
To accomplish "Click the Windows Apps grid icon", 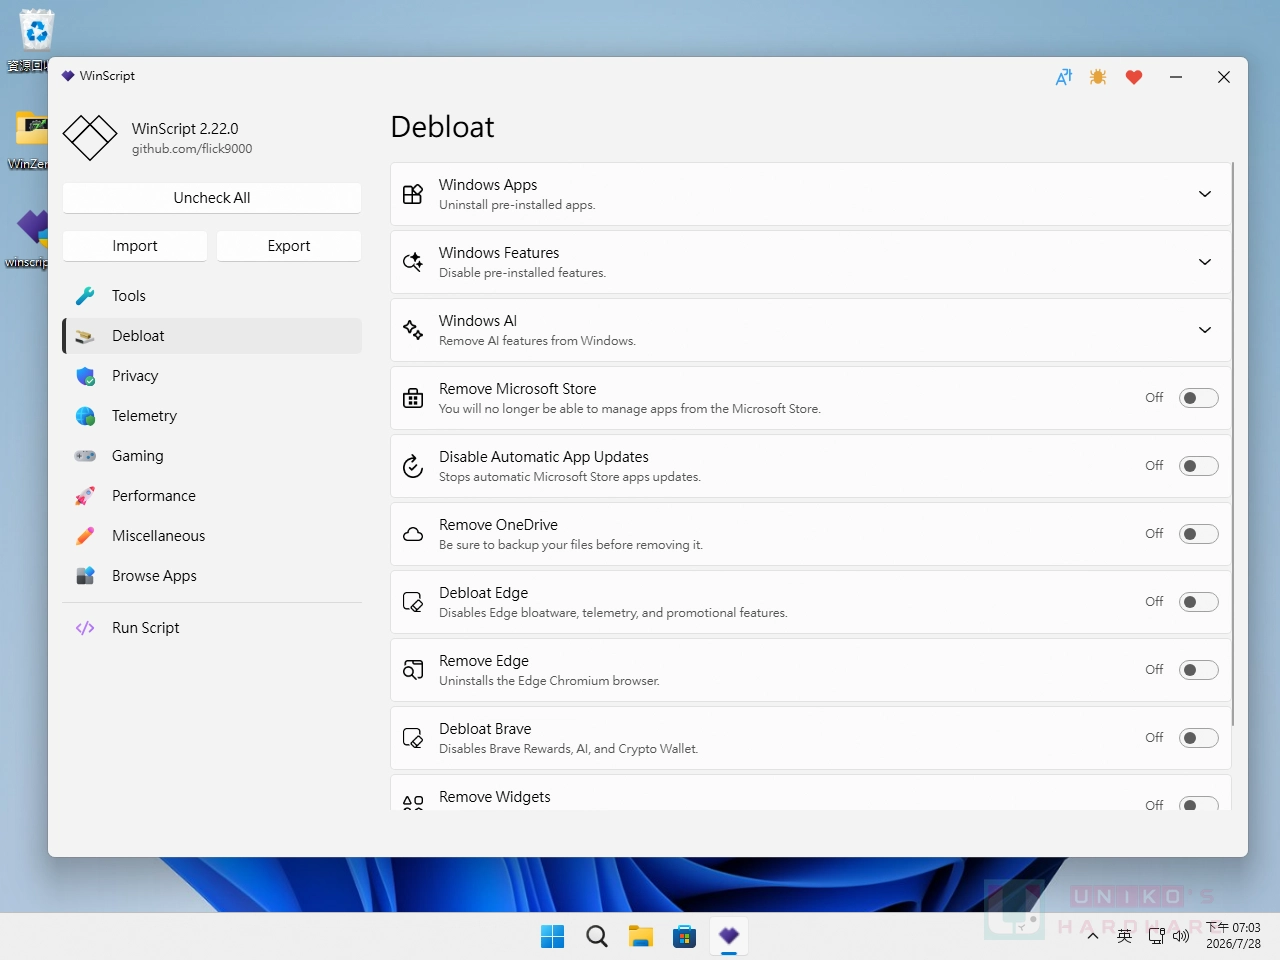I will [x=413, y=194].
